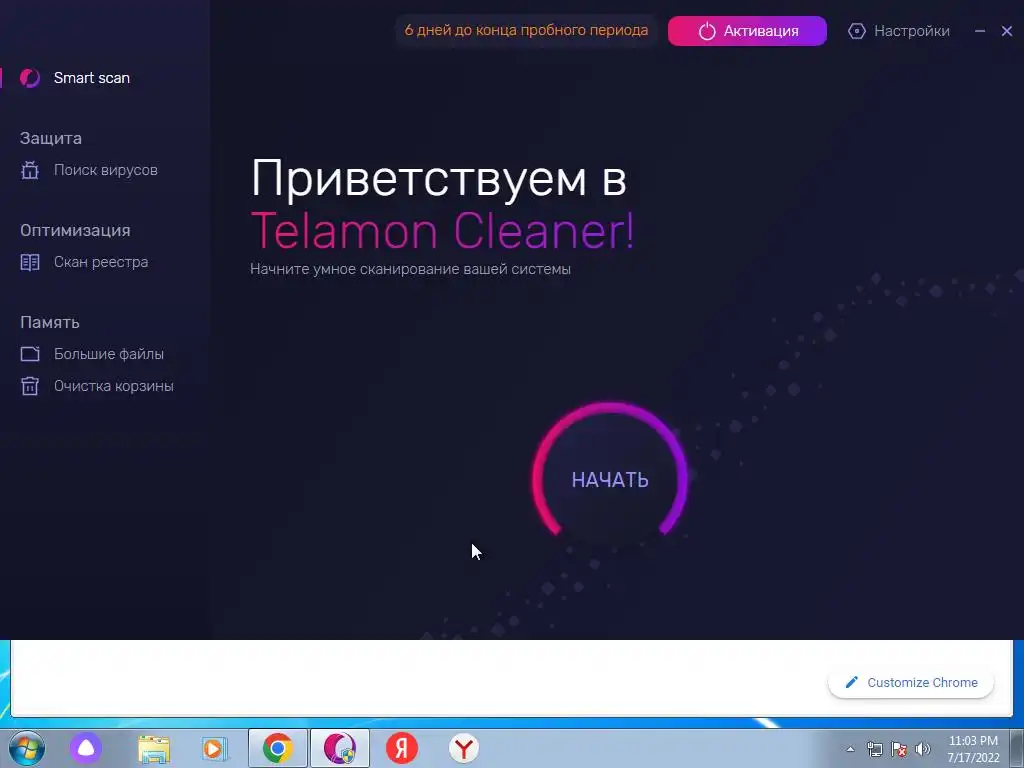Open the Windows Start menu
Viewport: 1024px width, 768px height.
pyautogui.click(x=27, y=748)
